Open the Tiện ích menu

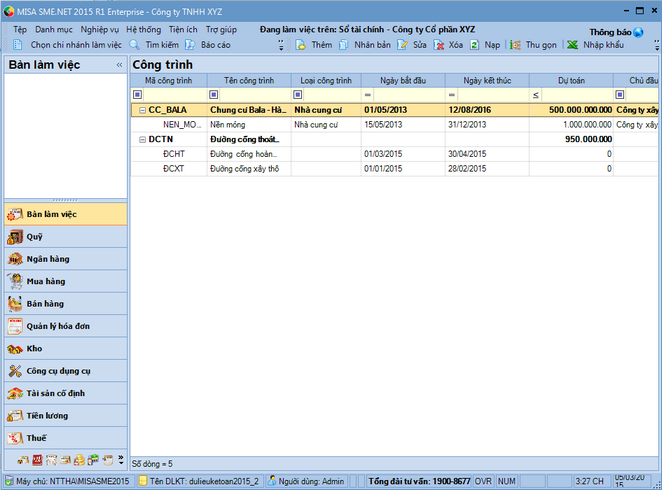point(183,30)
